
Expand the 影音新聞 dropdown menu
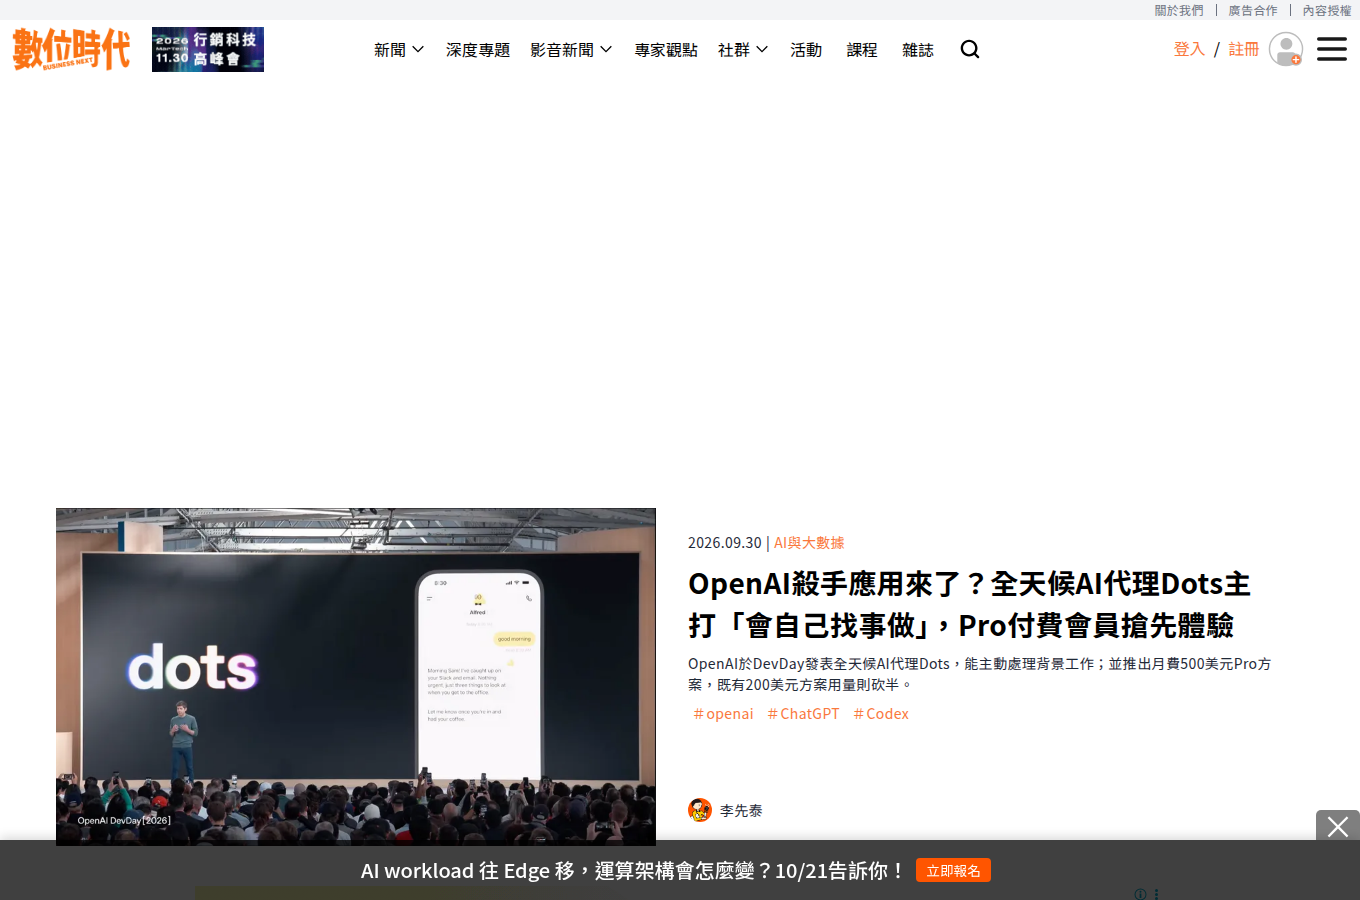click(x=571, y=50)
